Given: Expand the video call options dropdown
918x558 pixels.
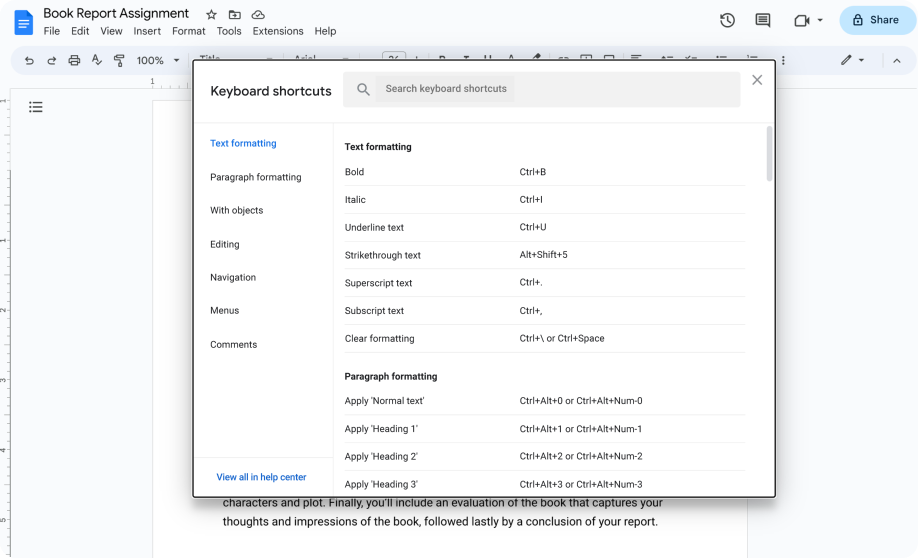Looking at the screenshot, I should pyautogui.click(x=820, y=20).
